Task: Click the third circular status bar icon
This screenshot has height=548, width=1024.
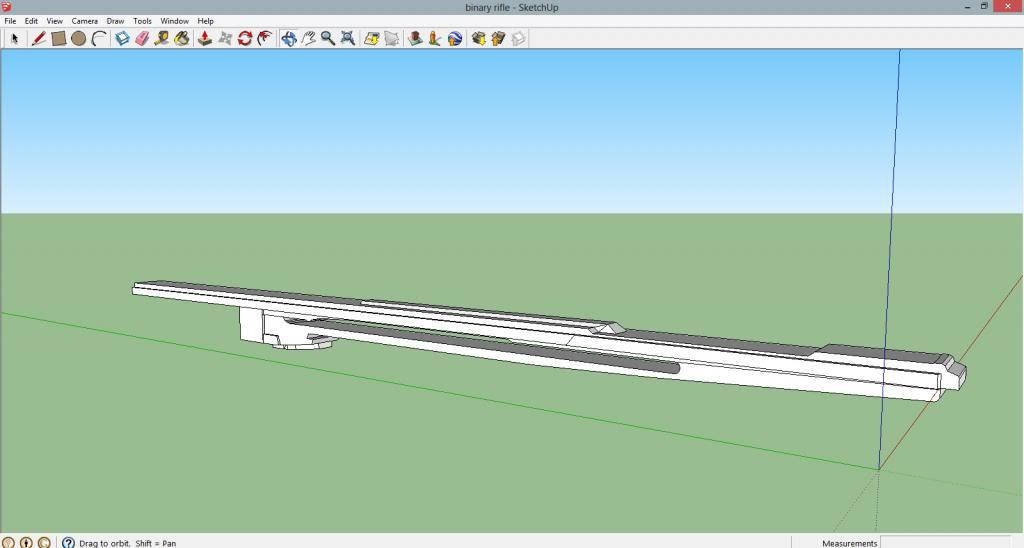Action: [44, 543]
